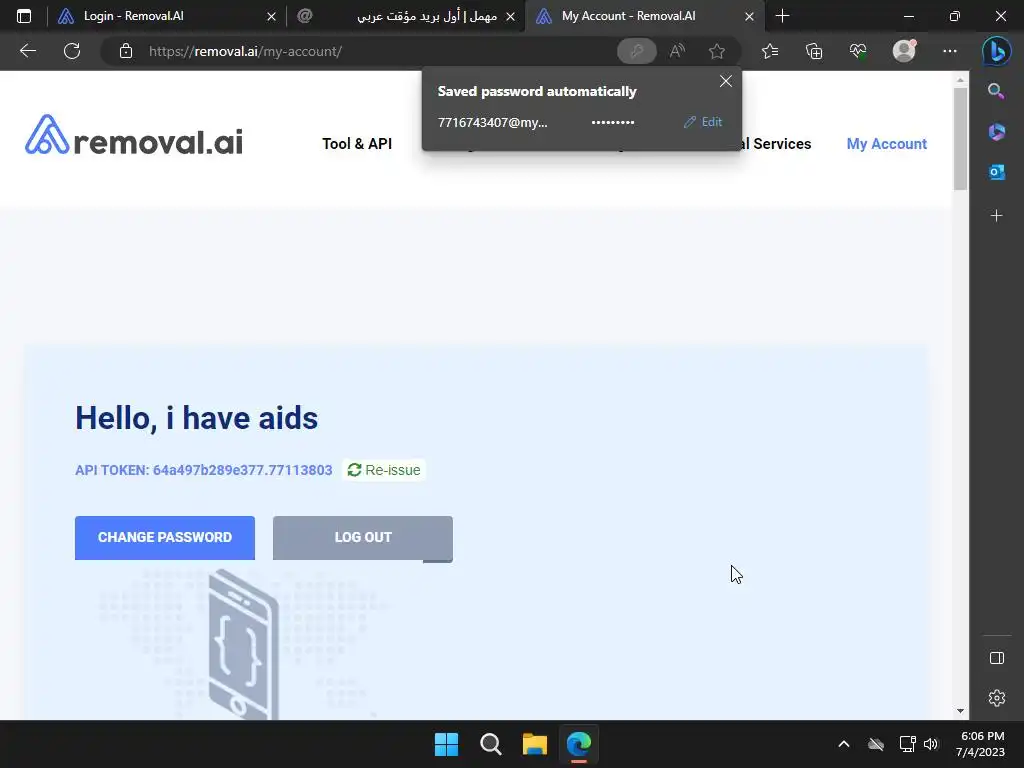Add this page to favorites star

[x=717, y=51]
